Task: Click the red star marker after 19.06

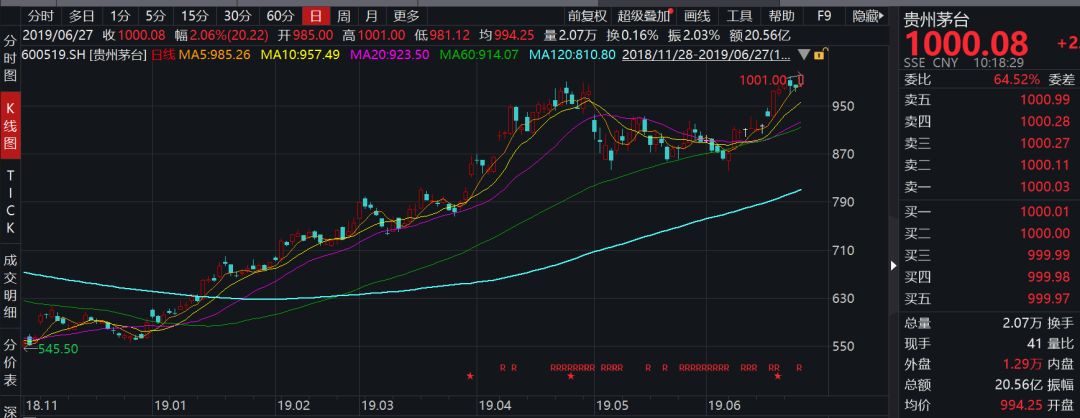Action: coord(777,376)
